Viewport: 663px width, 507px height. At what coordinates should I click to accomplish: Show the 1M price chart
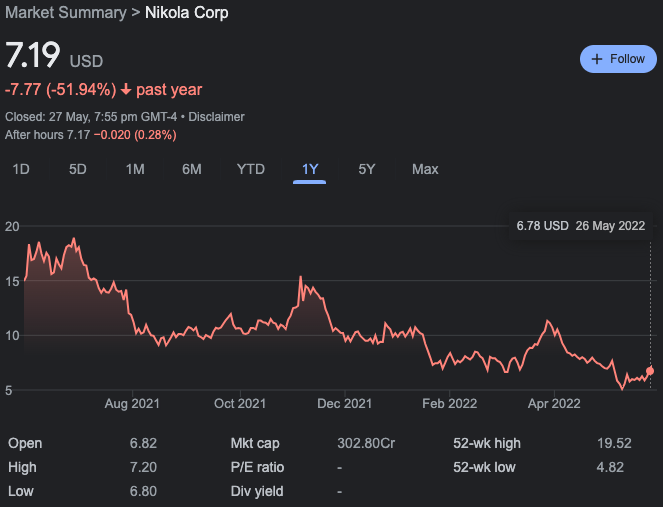tap(135, 169)
